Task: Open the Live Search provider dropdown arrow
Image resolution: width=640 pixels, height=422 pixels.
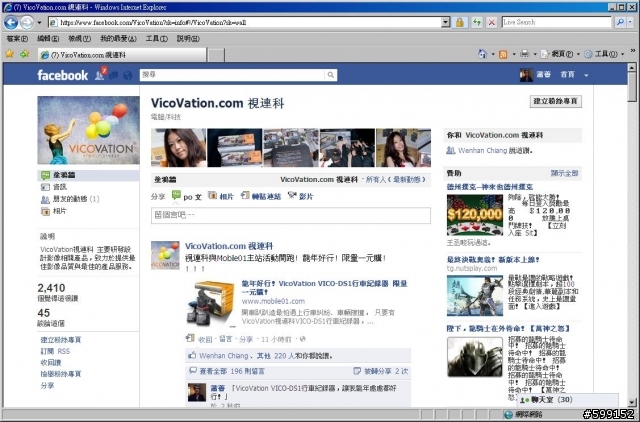Action: (631, 22)
